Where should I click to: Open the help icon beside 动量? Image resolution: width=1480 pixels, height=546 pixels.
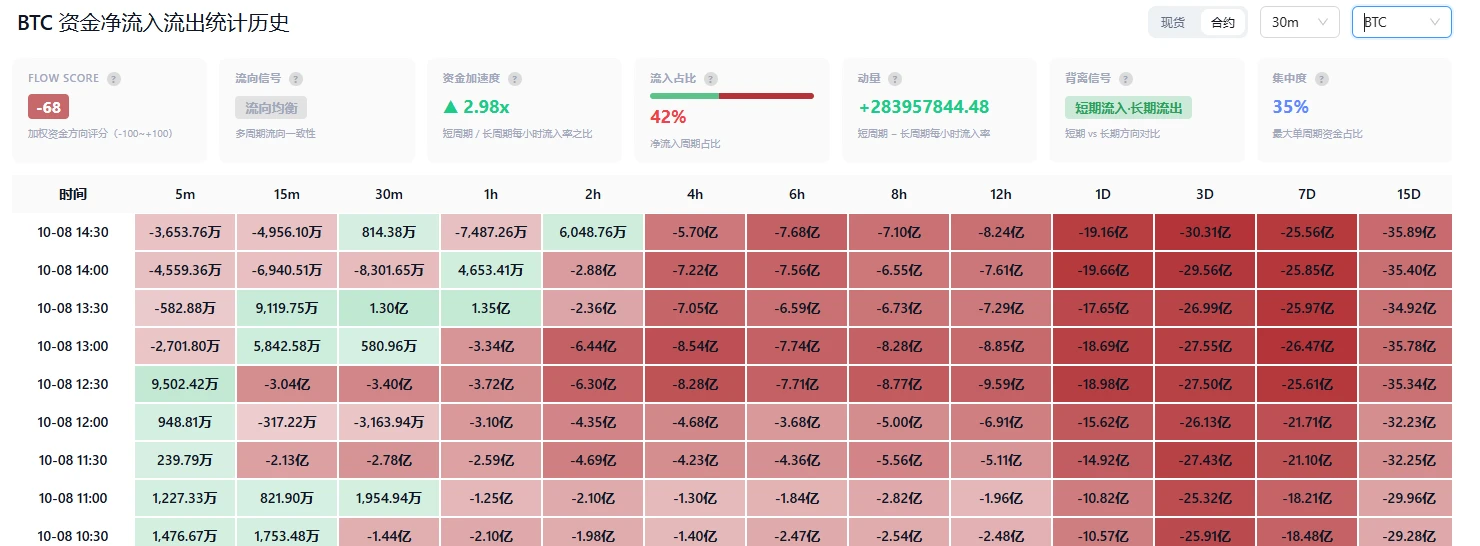(x=895, y=79)
